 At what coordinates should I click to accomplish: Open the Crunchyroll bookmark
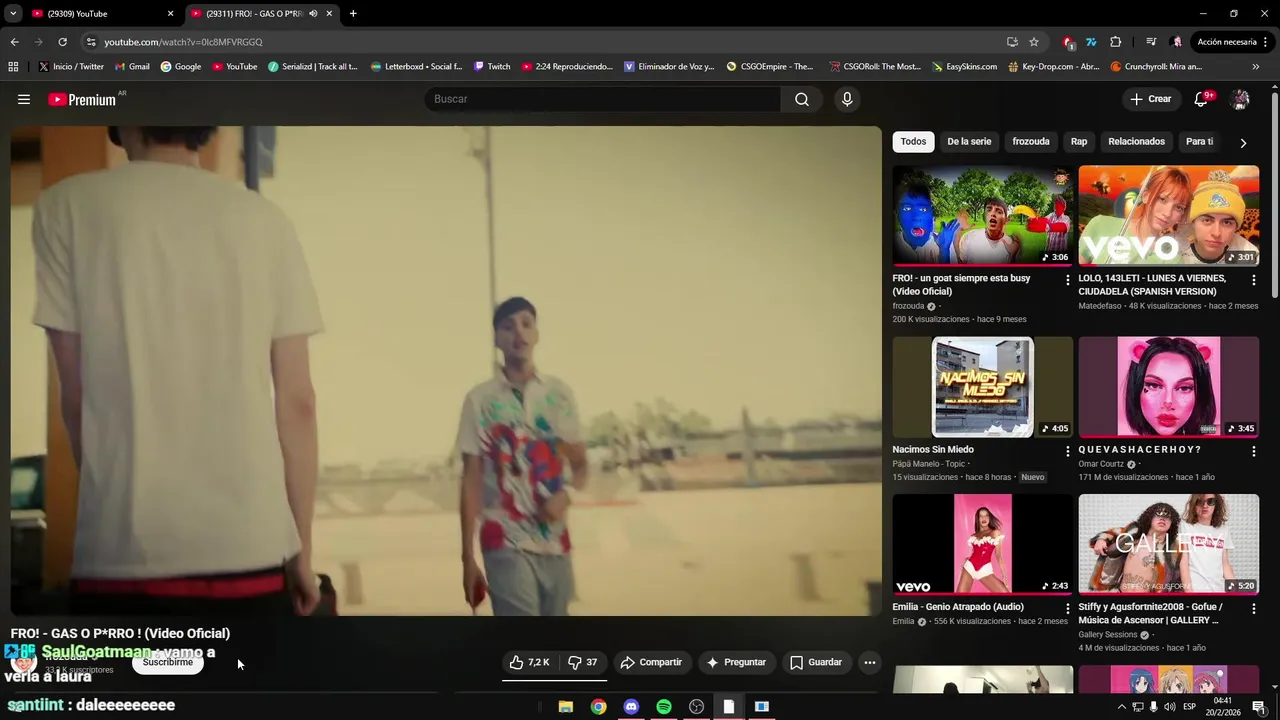pos(1155,67)
